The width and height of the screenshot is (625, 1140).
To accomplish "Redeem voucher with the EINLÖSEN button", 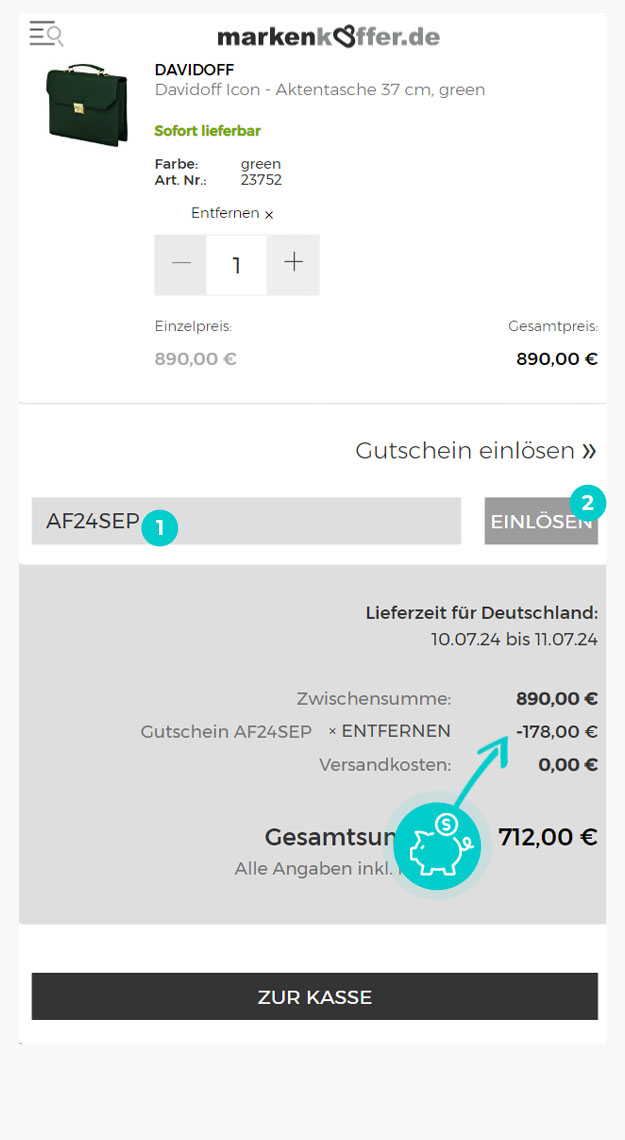I will click(x=541, y=521).
